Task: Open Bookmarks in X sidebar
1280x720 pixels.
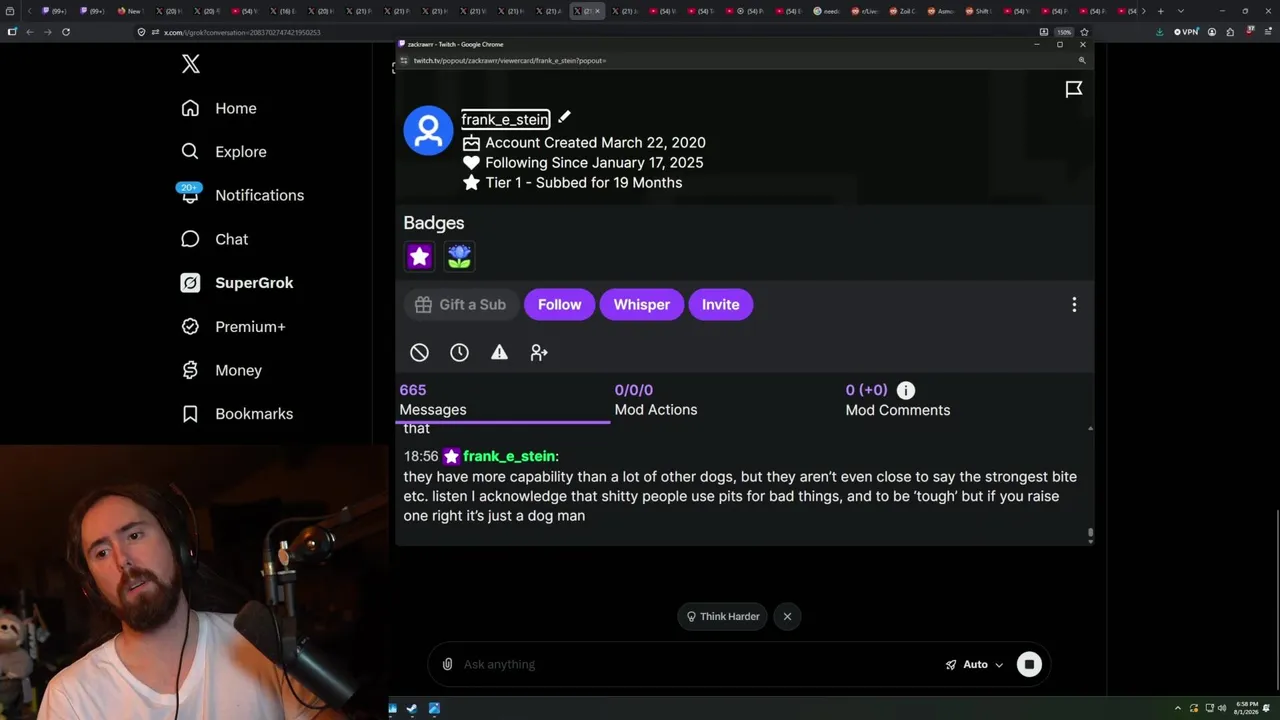Action: [x=237, y=414]
